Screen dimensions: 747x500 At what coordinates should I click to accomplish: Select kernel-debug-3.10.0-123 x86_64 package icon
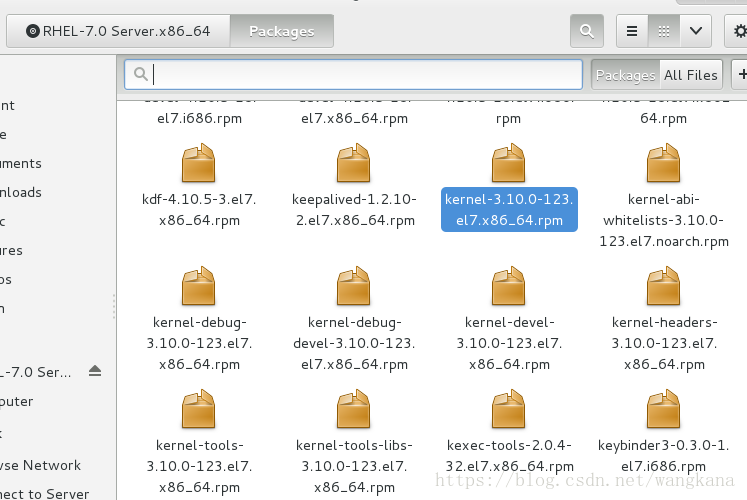coord(199,286)
